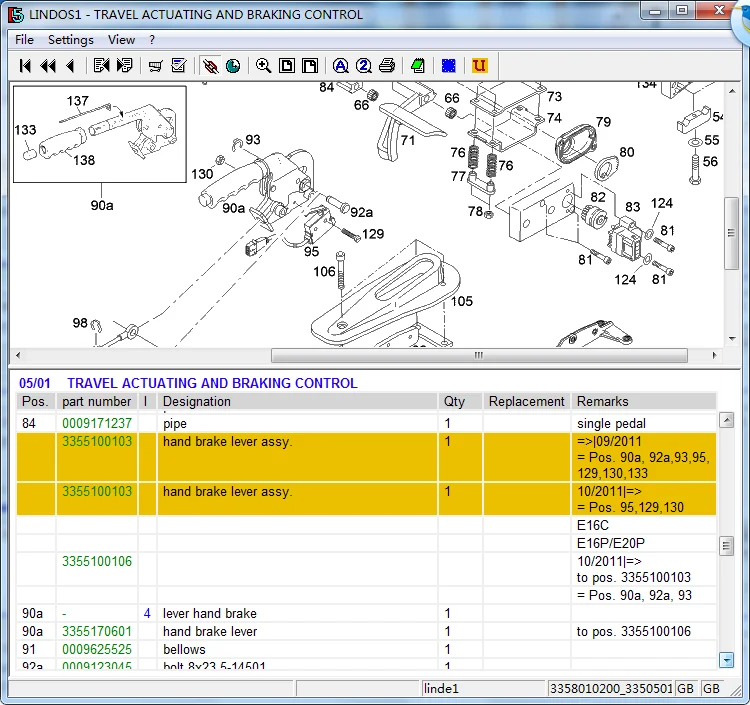Click the second page-fit view icon
This screenshot has width=750, height=705.
coord(310,66)
